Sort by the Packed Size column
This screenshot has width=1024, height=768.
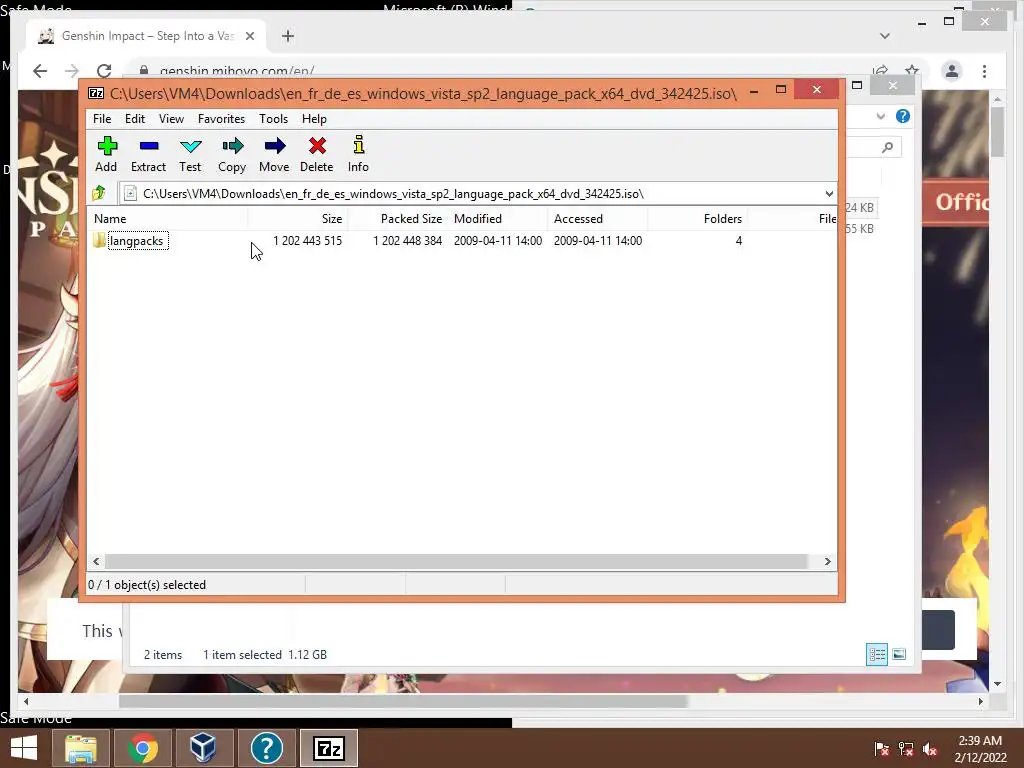pyautogui.click(x=398, y=219)
